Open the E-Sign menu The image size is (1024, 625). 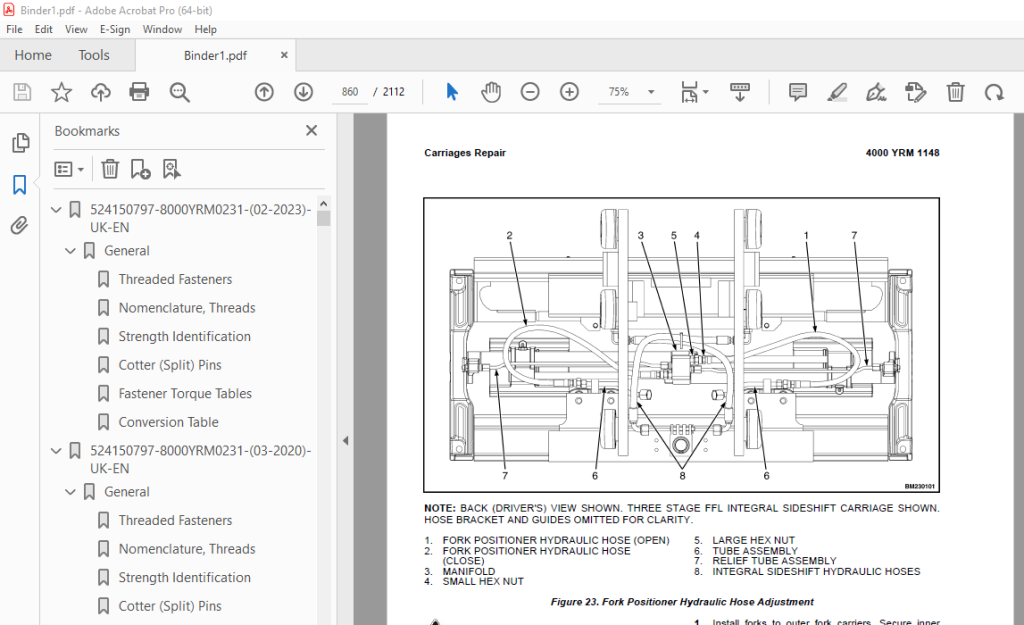tap(115, 29)
